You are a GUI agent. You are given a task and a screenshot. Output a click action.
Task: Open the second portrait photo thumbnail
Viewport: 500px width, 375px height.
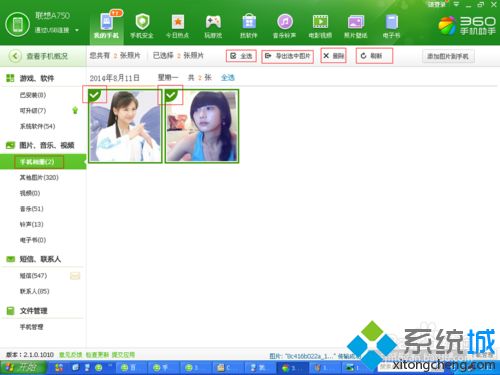[x=202, y=126]
